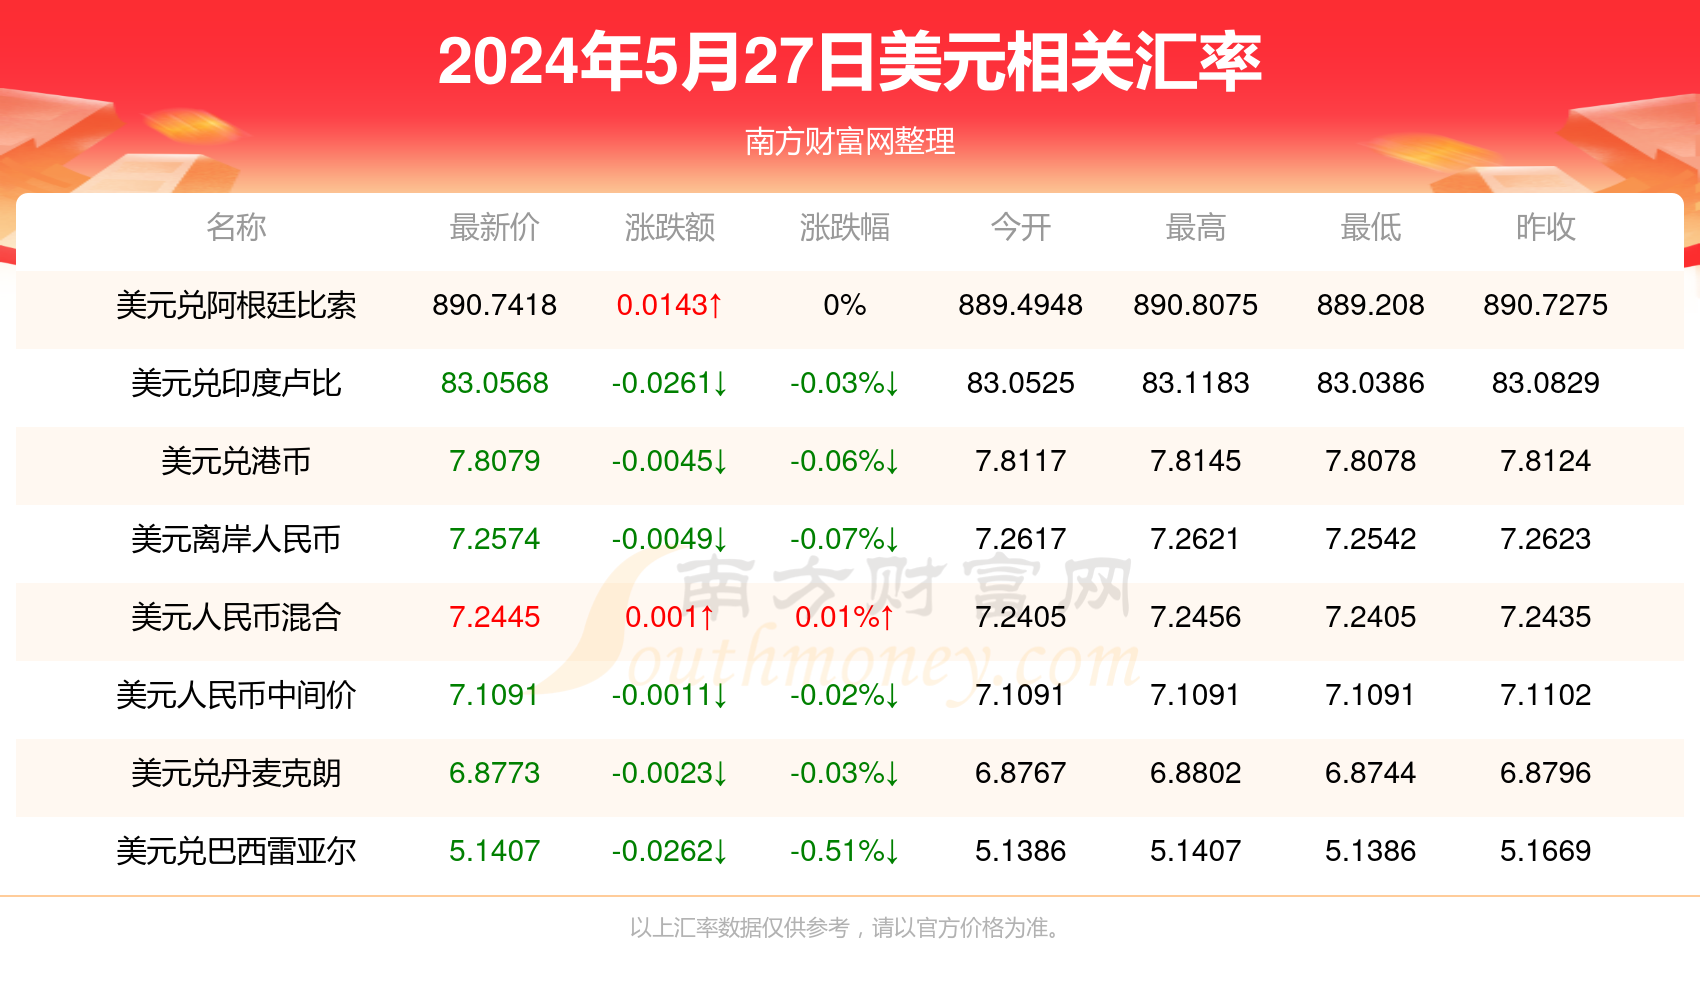The height and width of the screenshot is (1000, 1700).
Task: Click previous close 7.2435
Action: pyautogui.click(x=1546, y=617)
